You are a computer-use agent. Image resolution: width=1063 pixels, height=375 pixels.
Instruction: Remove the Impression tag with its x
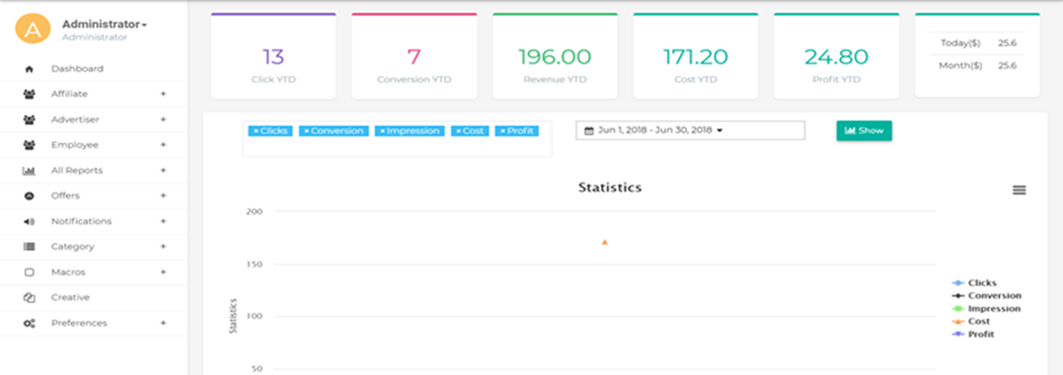click(383, 131)
